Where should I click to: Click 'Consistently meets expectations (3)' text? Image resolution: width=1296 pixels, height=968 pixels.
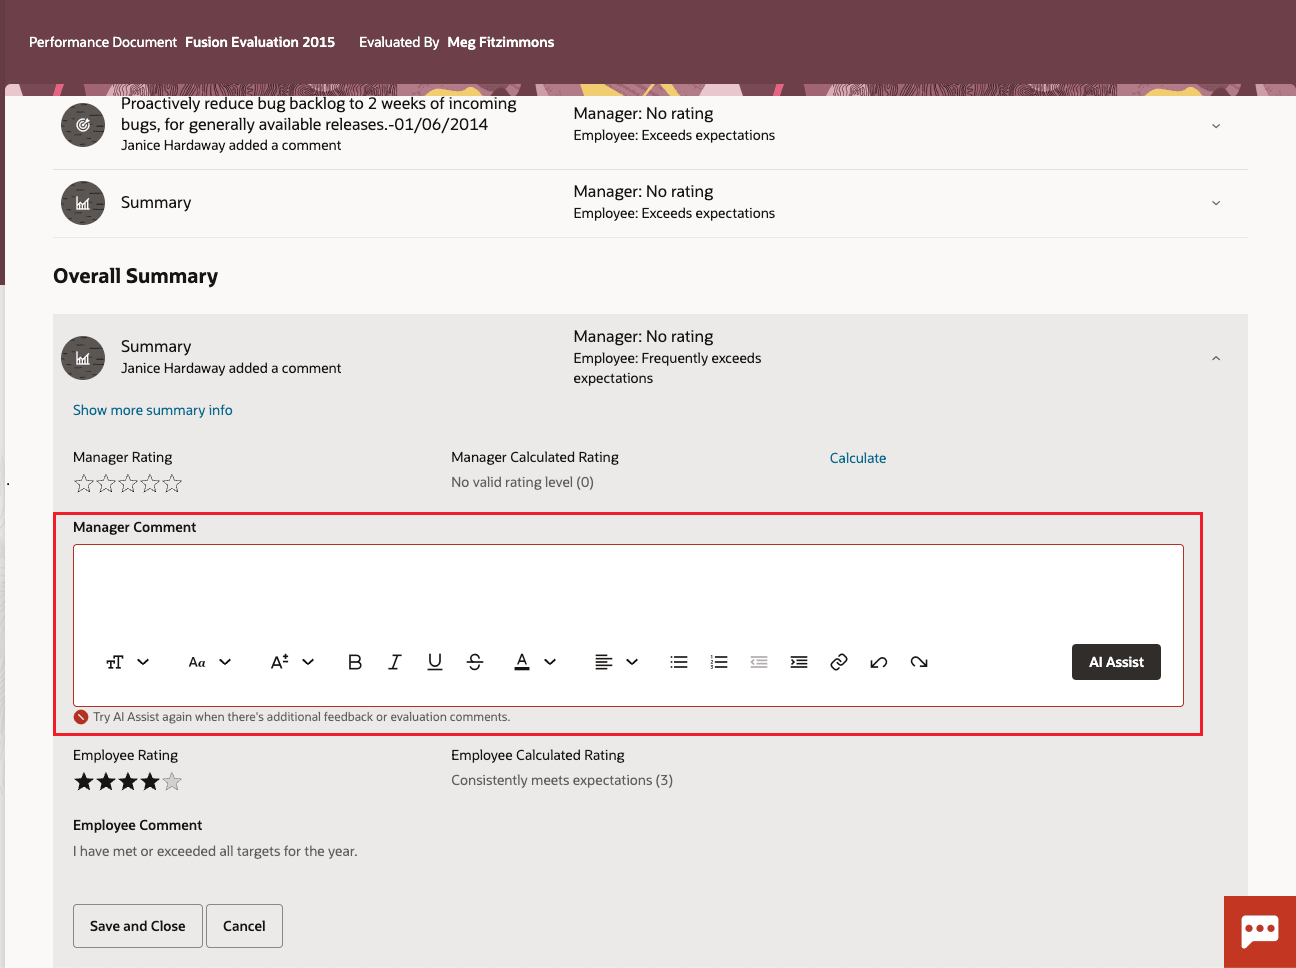pos(562,780)
